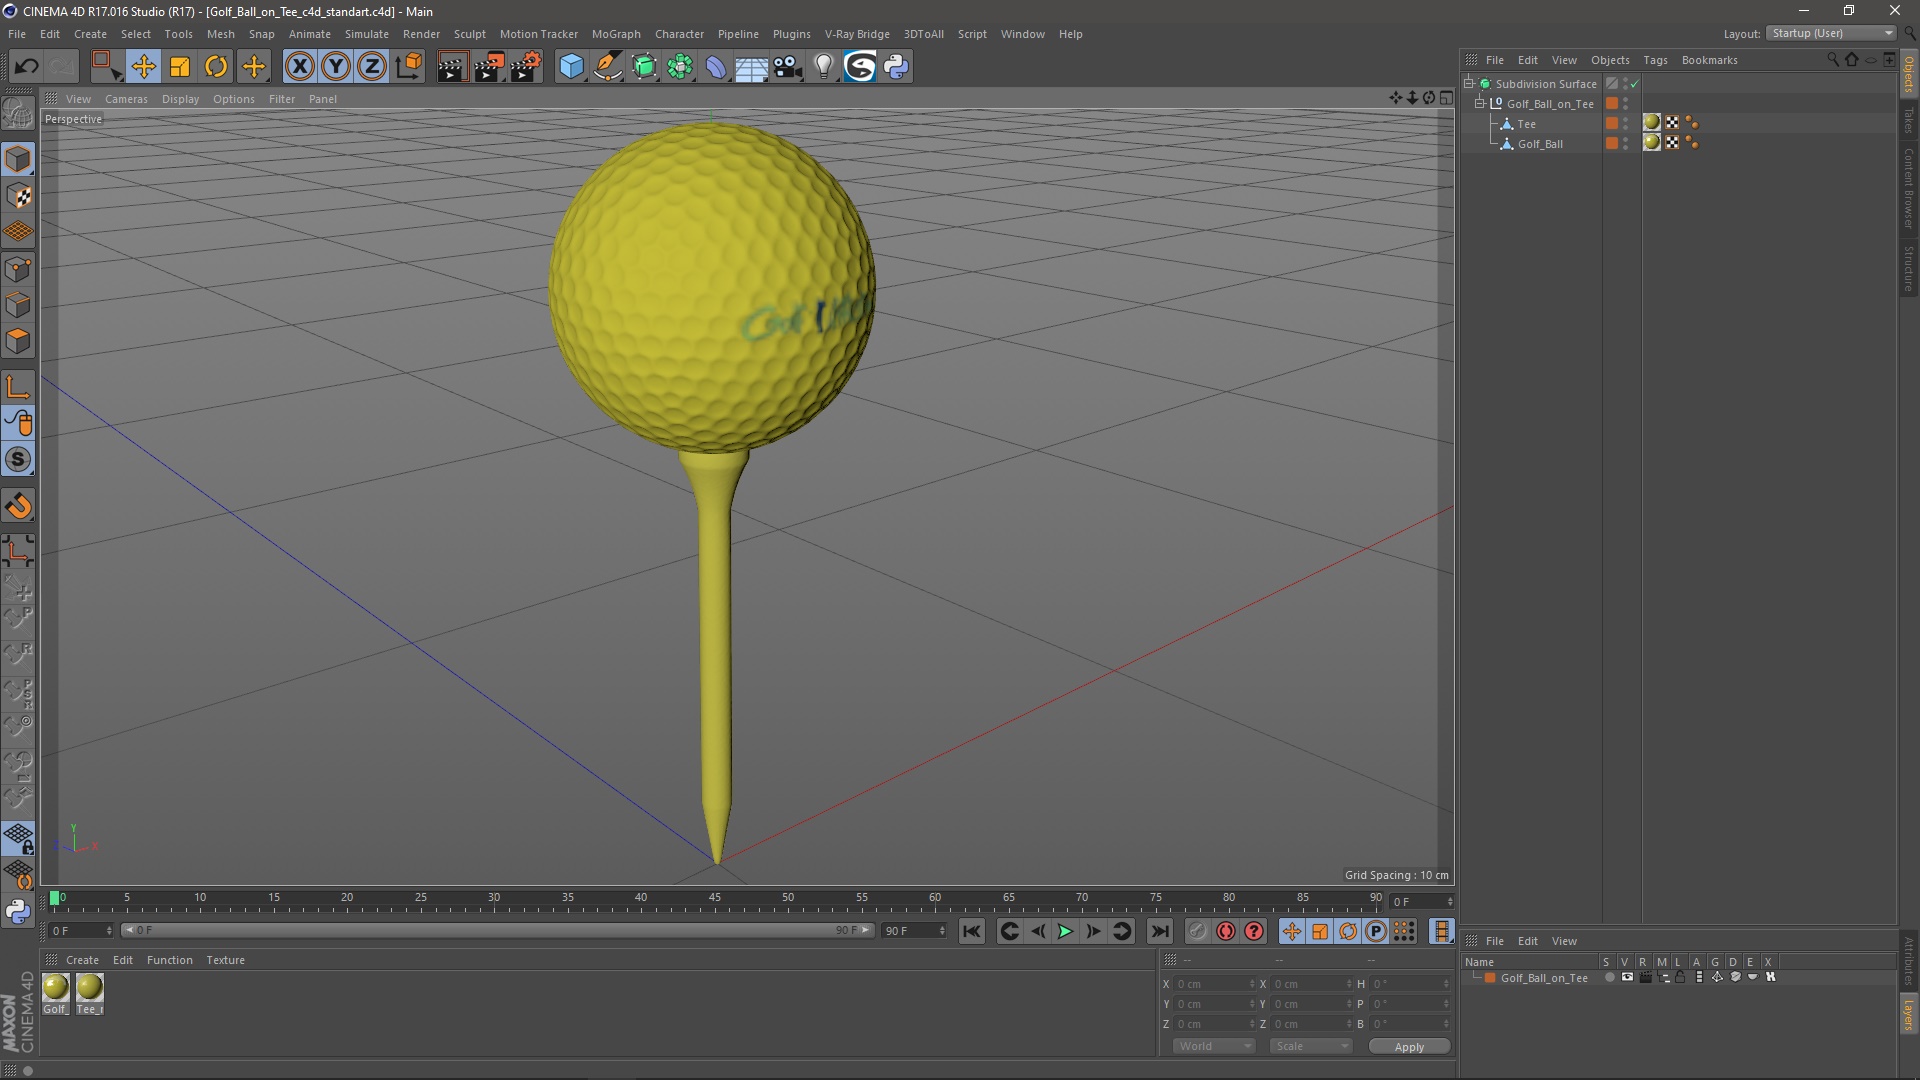Click frame 45 on the timeline ruler
The image size is (1920, 1080).
coord(715,899)
